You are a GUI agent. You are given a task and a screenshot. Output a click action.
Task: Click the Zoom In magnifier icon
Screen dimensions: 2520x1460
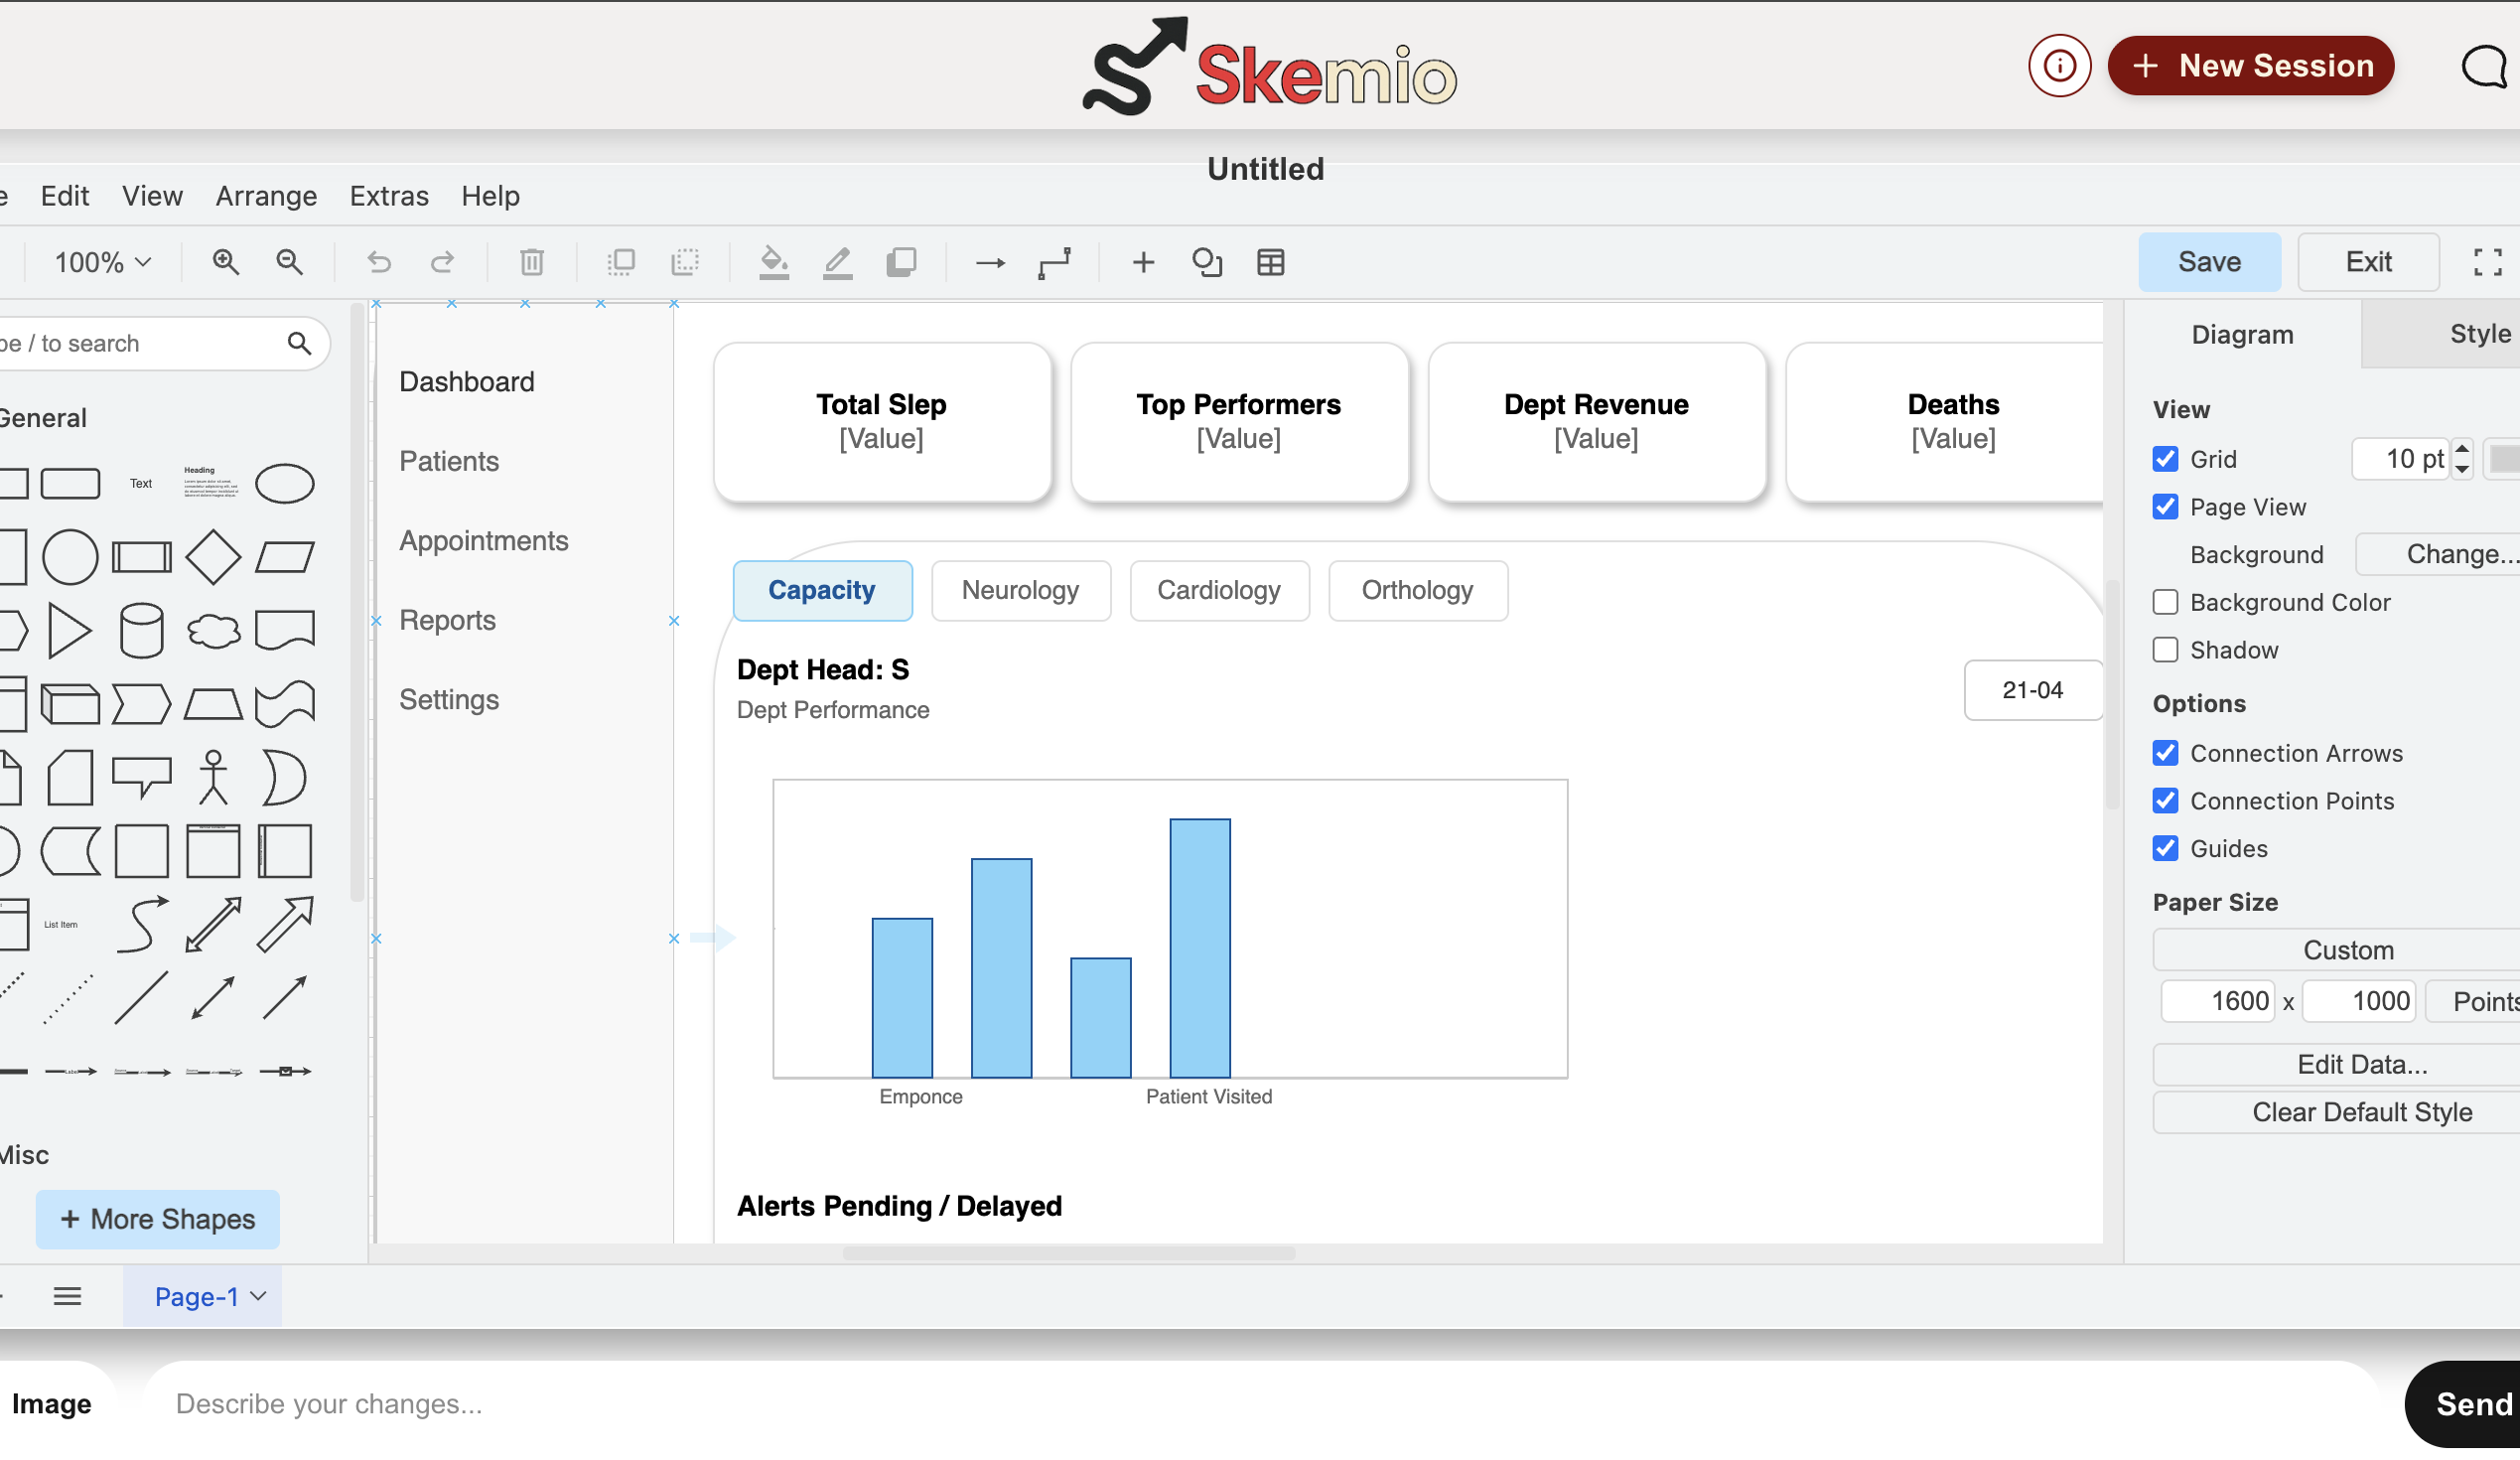tap(226, 262)
